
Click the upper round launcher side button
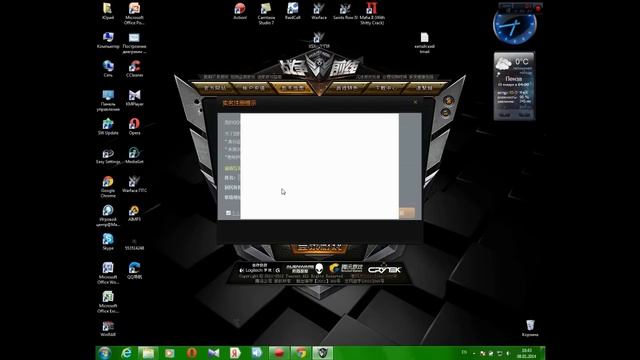point(448,100)
